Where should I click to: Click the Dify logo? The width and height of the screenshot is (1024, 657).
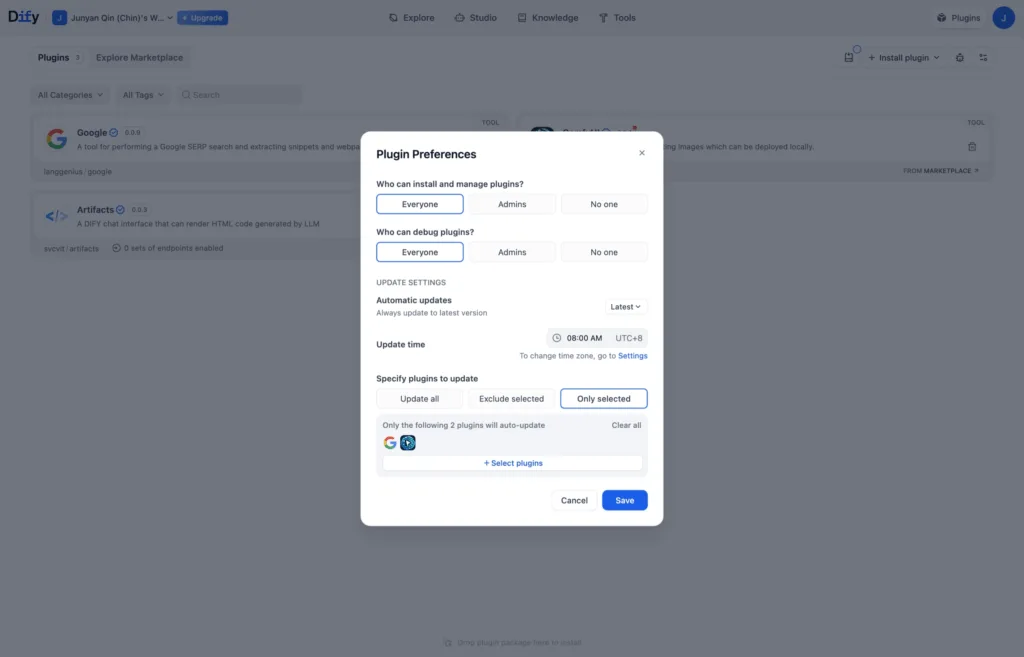[x=23, y=17]
